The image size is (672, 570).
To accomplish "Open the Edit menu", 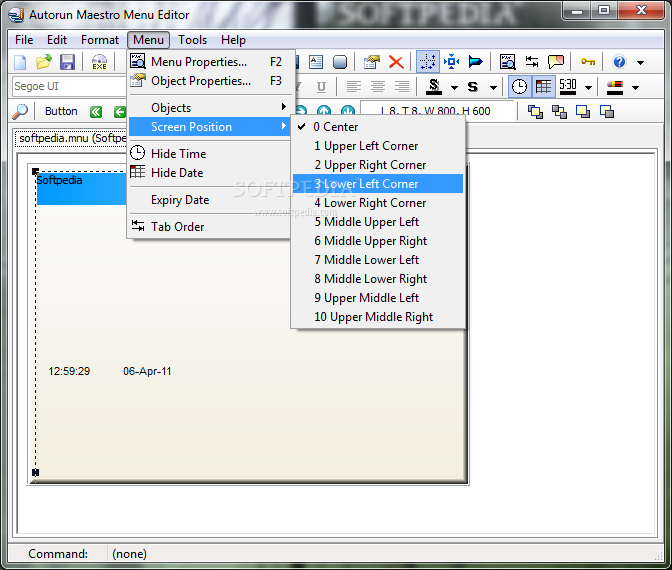I will pyautogui.click(x=57, y=40).
